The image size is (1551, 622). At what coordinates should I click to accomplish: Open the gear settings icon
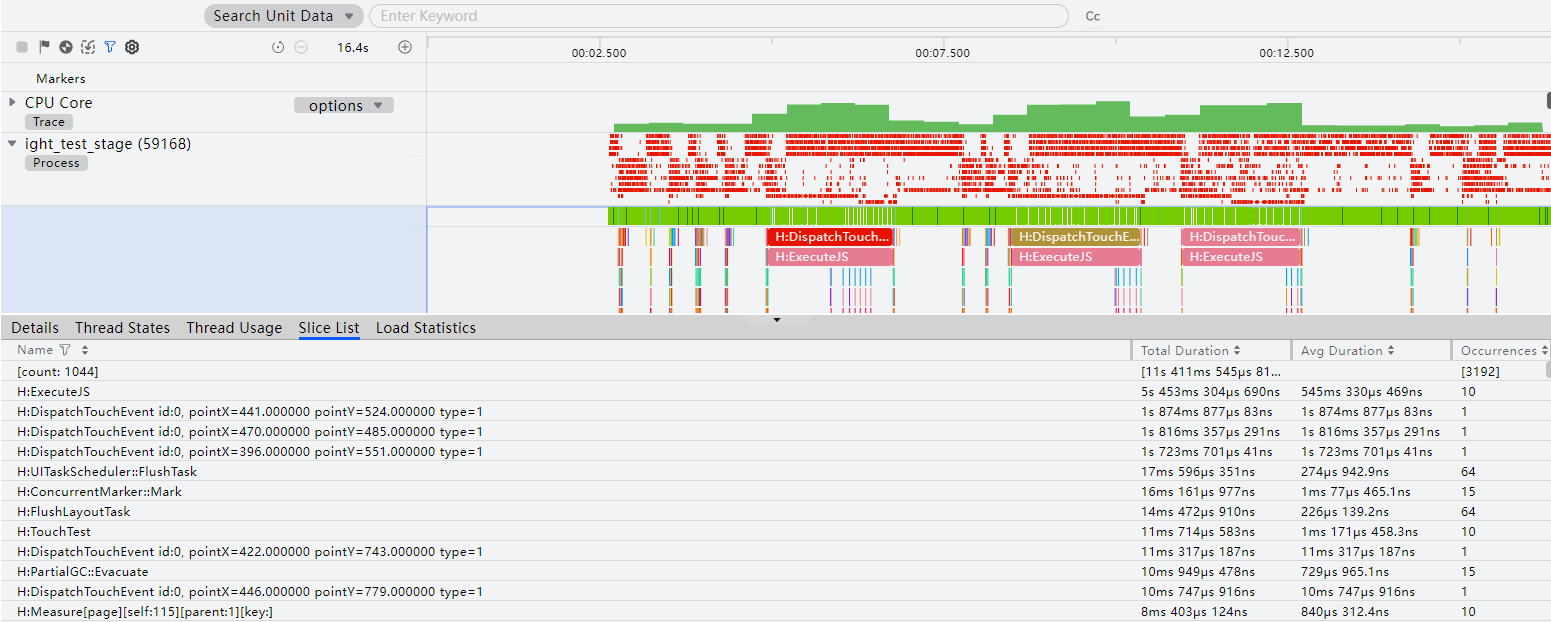[132, 47]
